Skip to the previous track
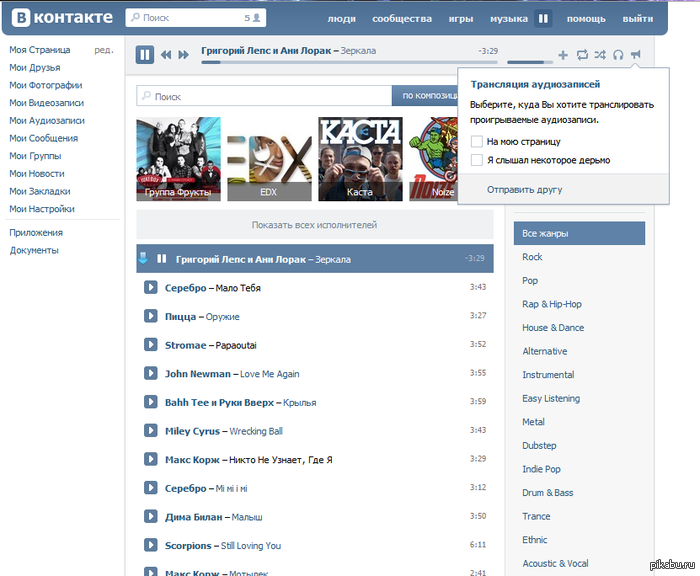 166,55
